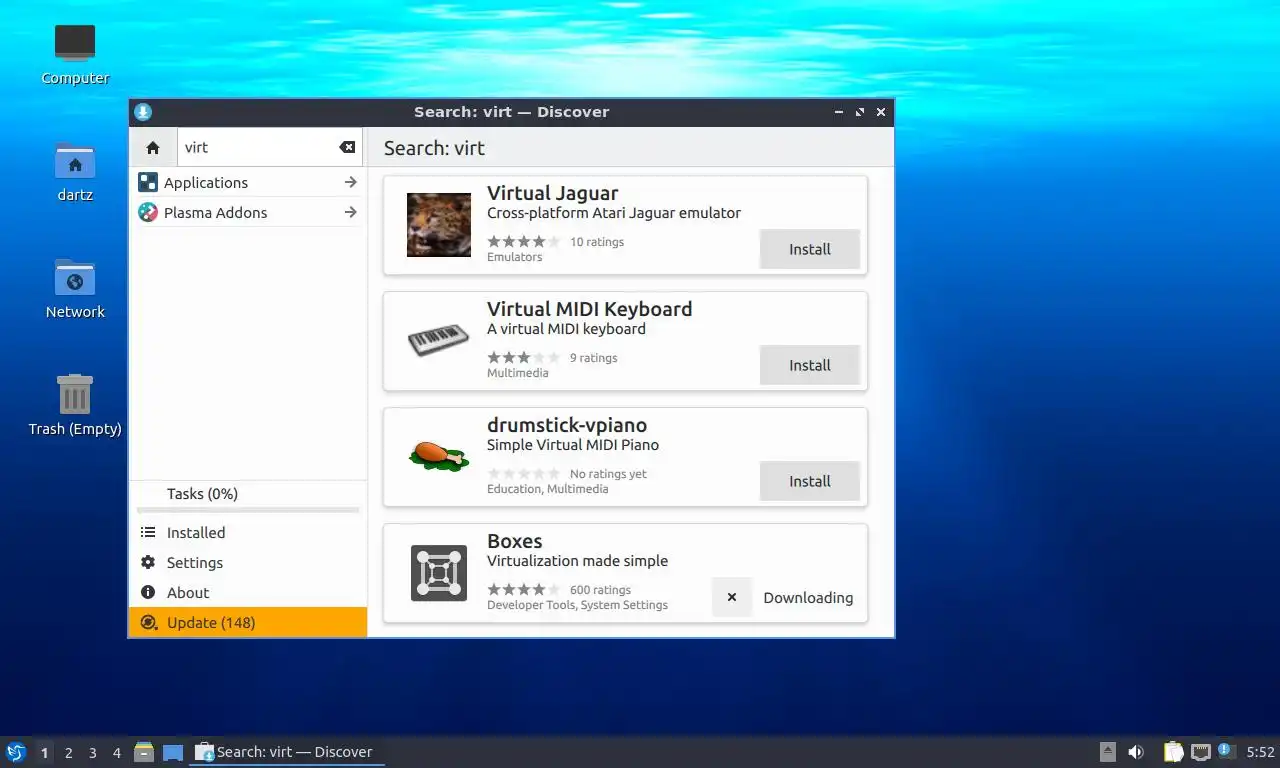Click the Boxes app icon
Image resolution: width=1280 pixels, height=768 pixels.
click(439, 573)
